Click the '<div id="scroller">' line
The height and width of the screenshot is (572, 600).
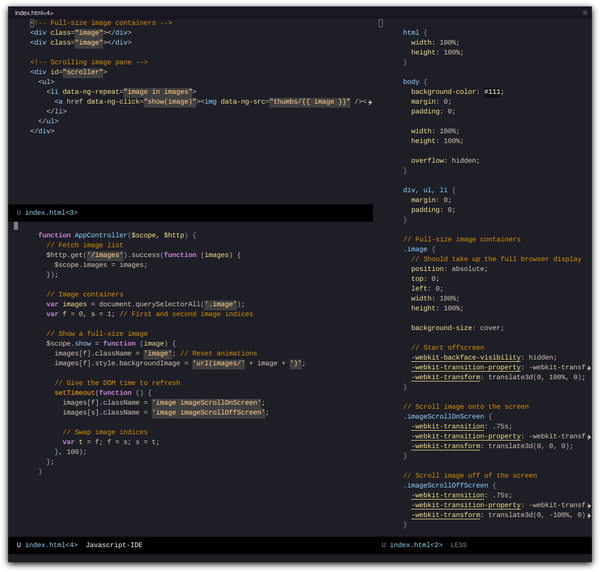(x=69, y=72)
